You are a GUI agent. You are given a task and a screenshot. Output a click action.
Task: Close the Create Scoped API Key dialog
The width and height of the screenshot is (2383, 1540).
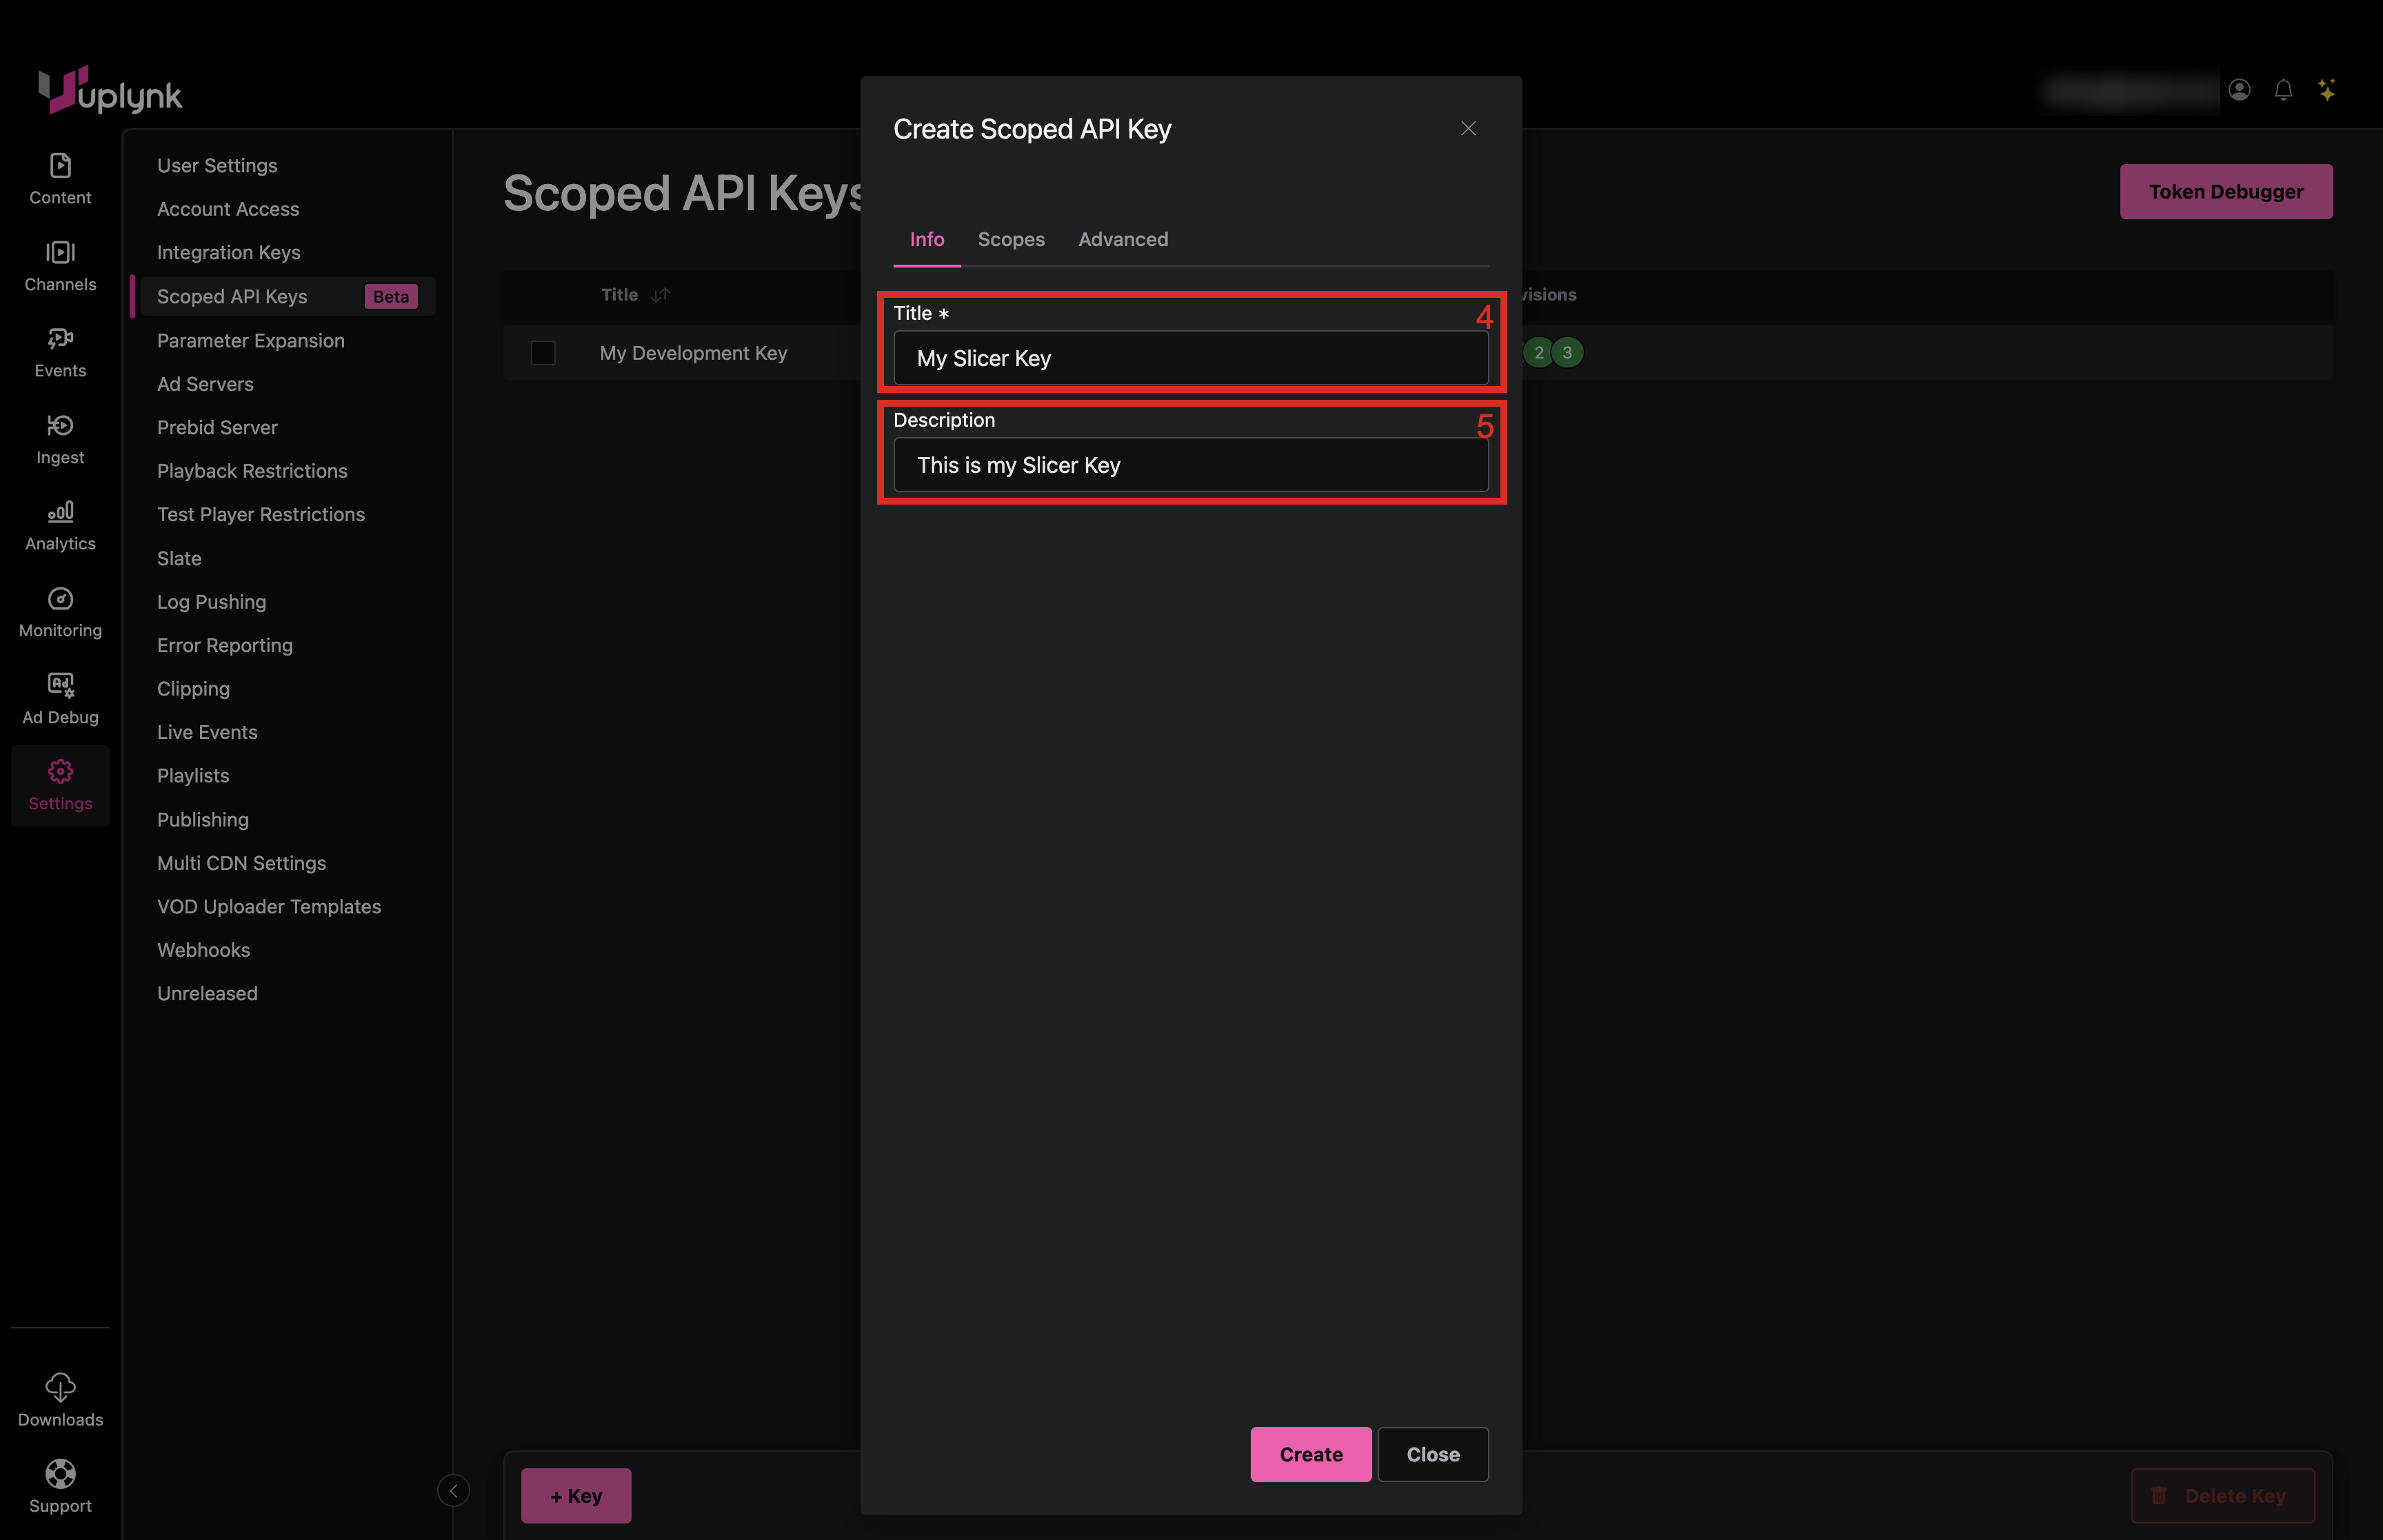(x=1468, y=129)
